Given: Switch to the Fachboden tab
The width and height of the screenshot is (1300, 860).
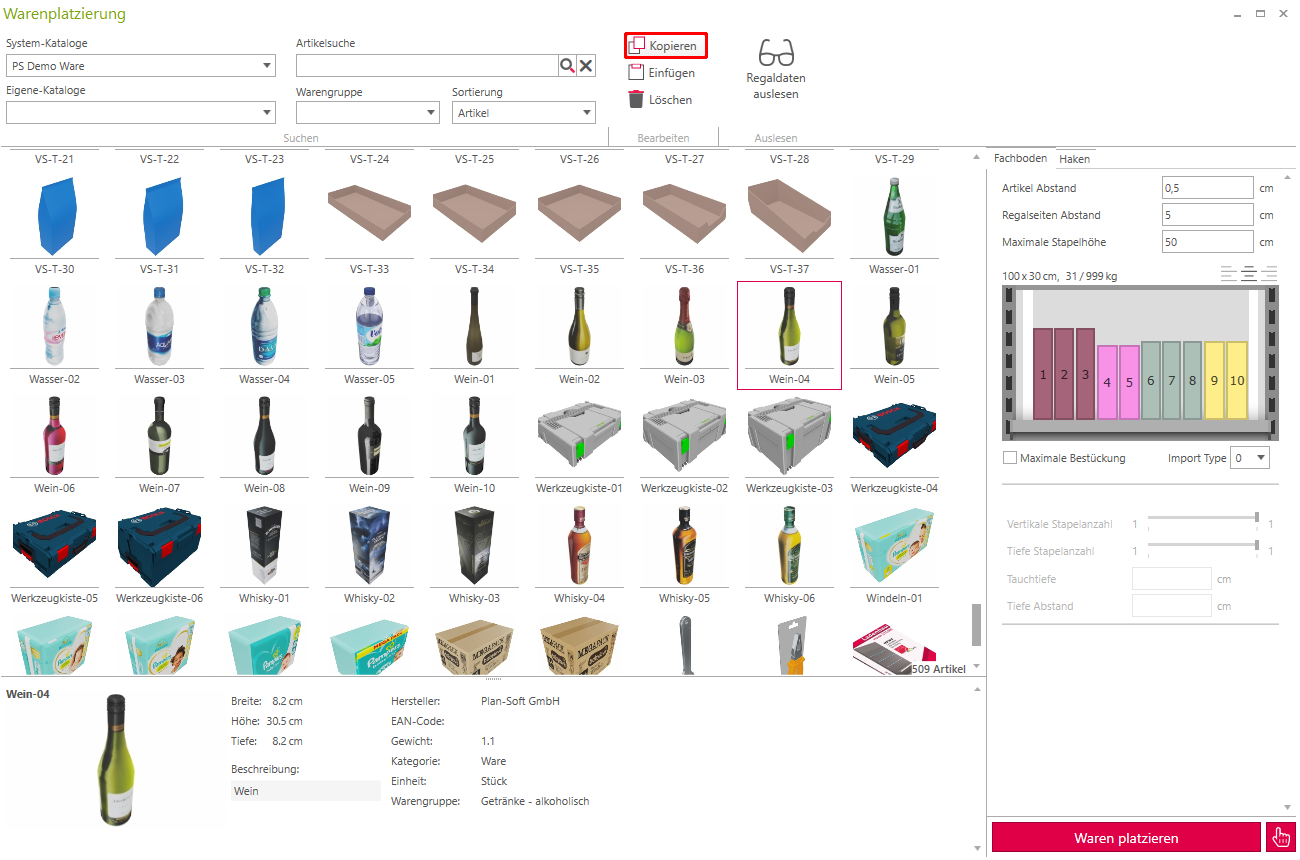Looking at the screenshot, I should [x=1020, y=159].
